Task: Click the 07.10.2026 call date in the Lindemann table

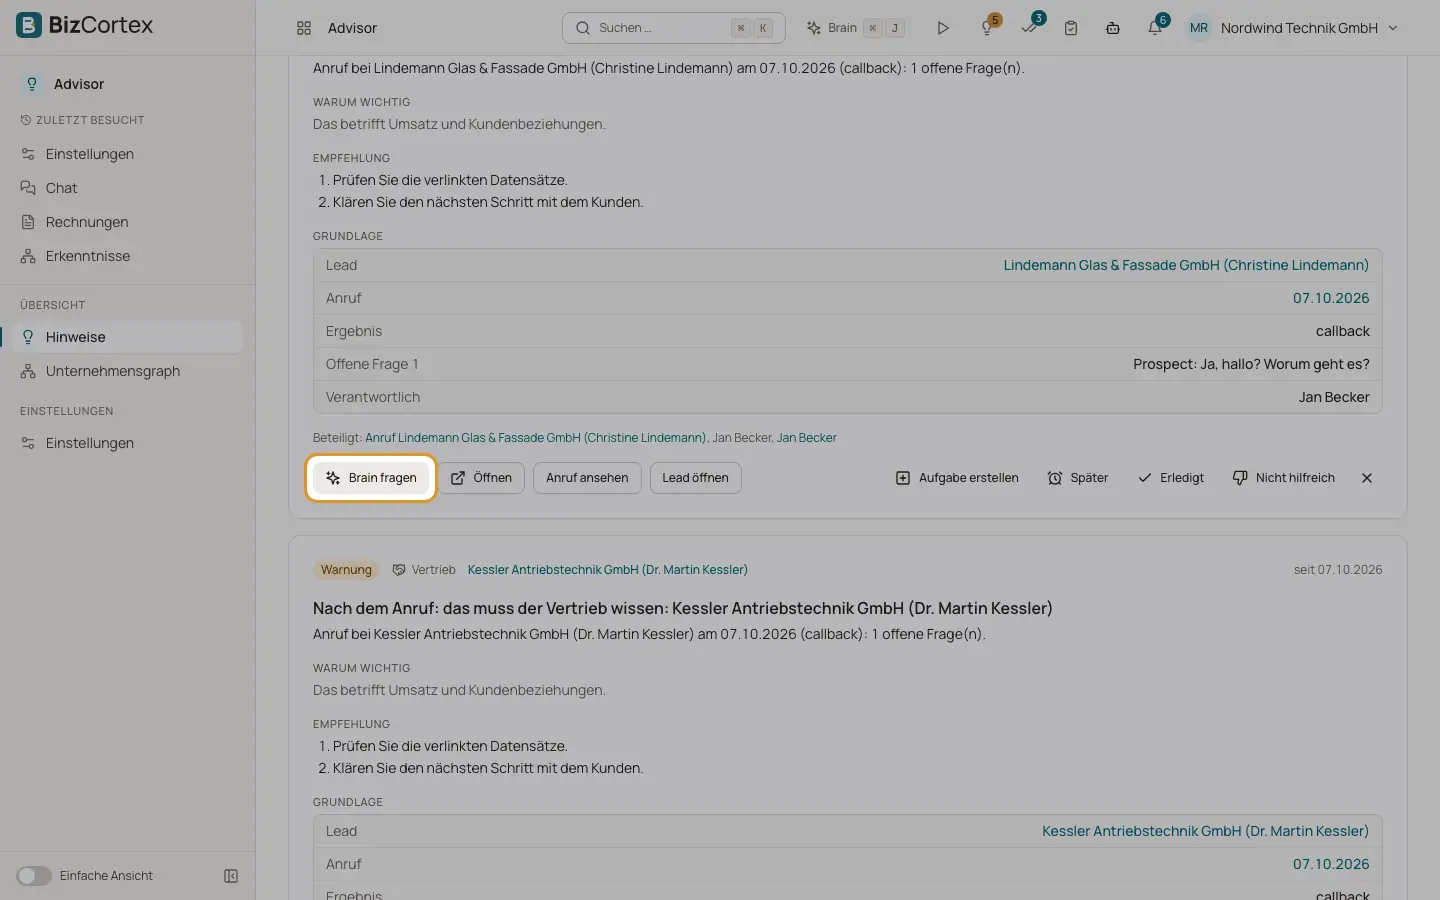Action: tap(1331, 298)
